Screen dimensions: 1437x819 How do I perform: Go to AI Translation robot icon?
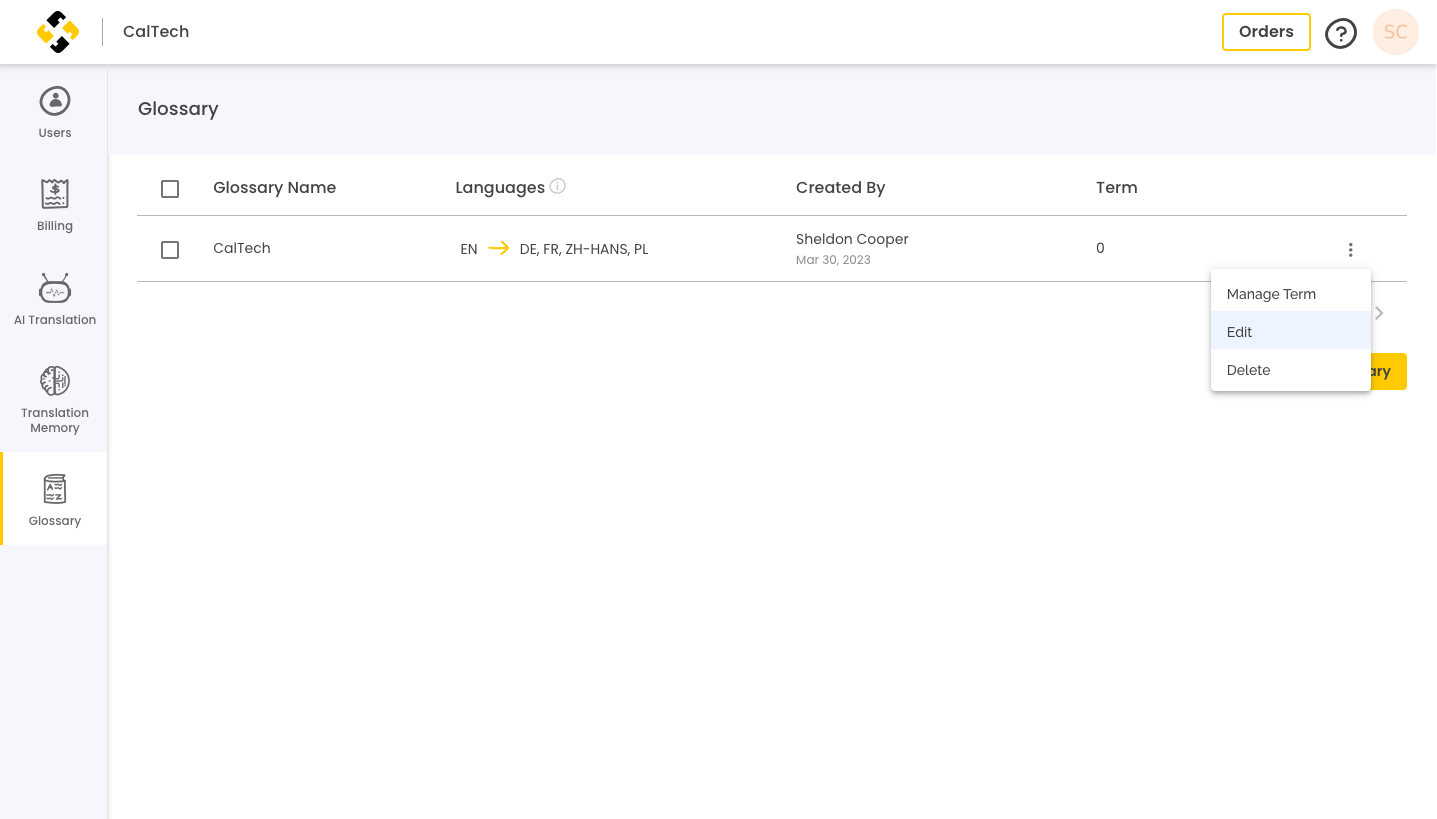point(55,288)
